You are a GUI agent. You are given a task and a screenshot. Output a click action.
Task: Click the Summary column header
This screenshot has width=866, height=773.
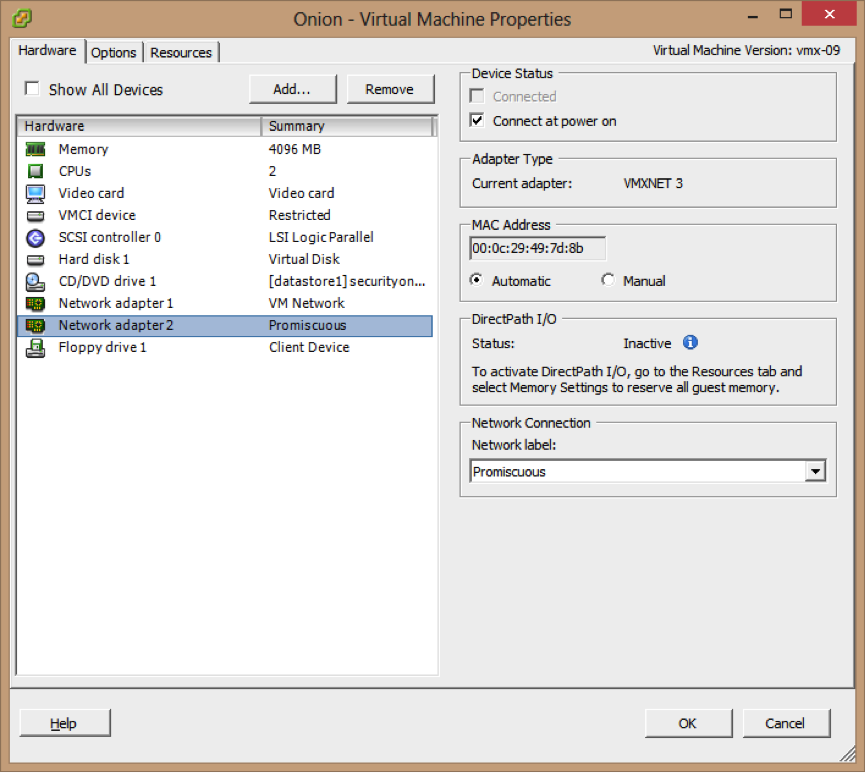point(347,126)
